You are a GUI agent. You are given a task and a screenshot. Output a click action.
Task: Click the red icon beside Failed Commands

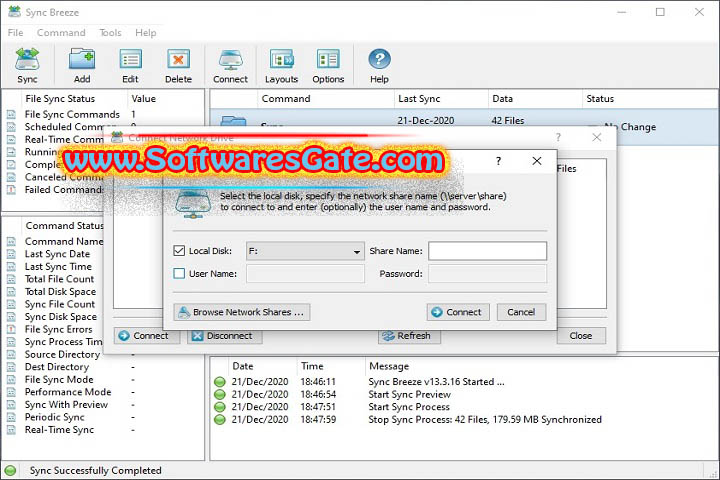[11, 189]
